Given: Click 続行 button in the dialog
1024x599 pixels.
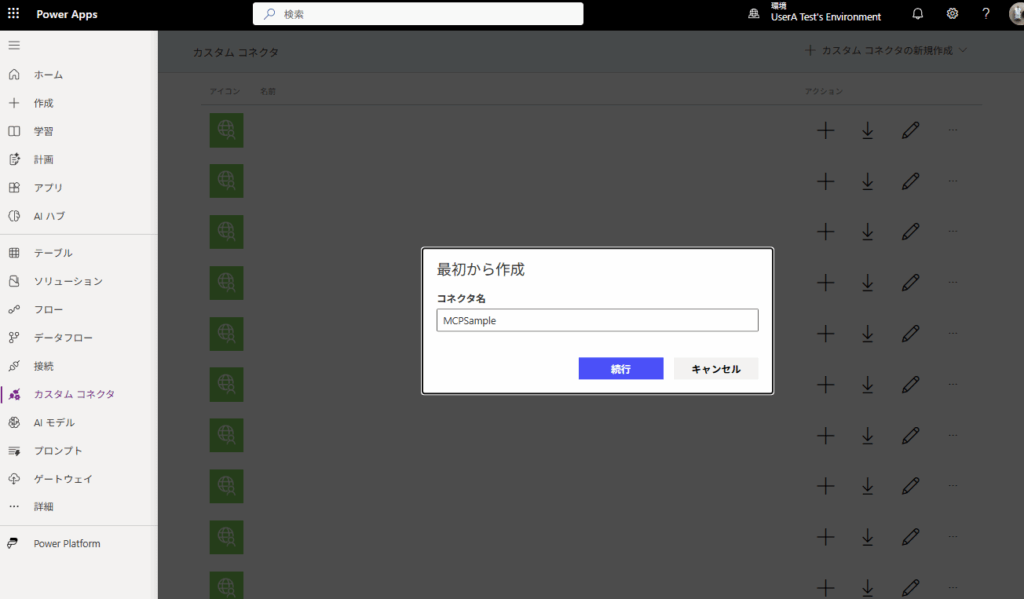Looking at the screenshot, I should pos(620,368).
